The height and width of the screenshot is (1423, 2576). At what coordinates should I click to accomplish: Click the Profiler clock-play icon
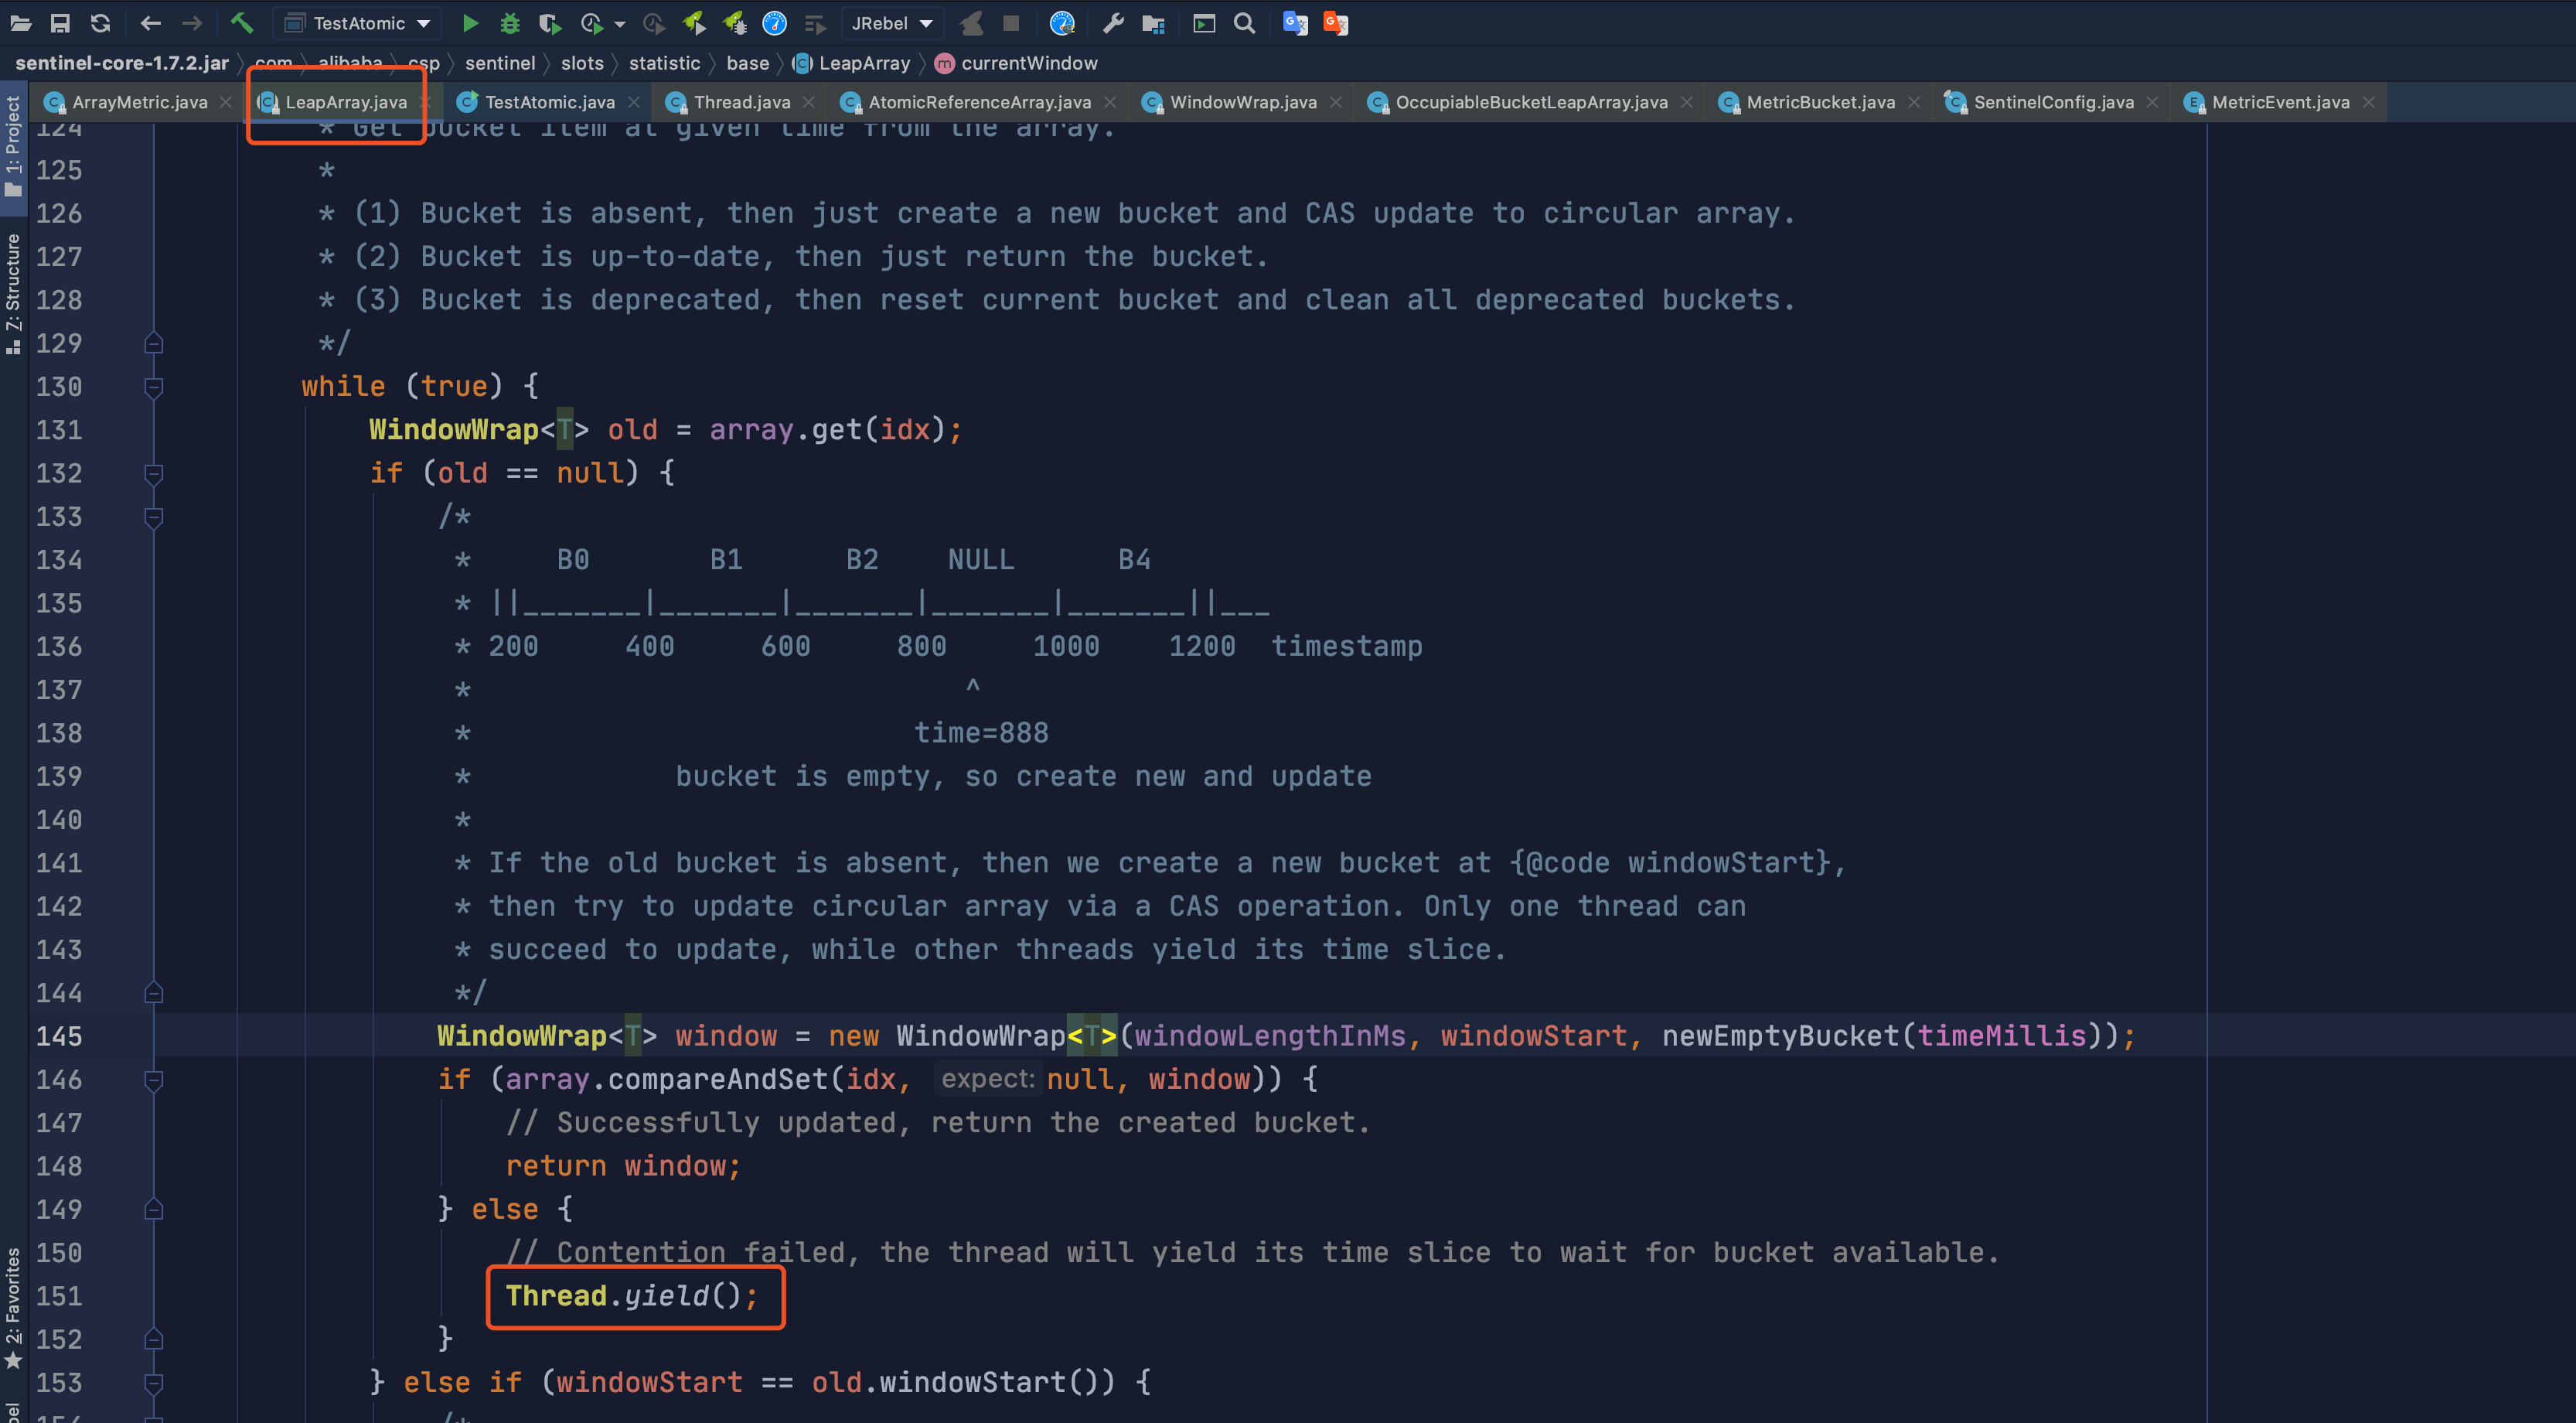pos(592,23)
